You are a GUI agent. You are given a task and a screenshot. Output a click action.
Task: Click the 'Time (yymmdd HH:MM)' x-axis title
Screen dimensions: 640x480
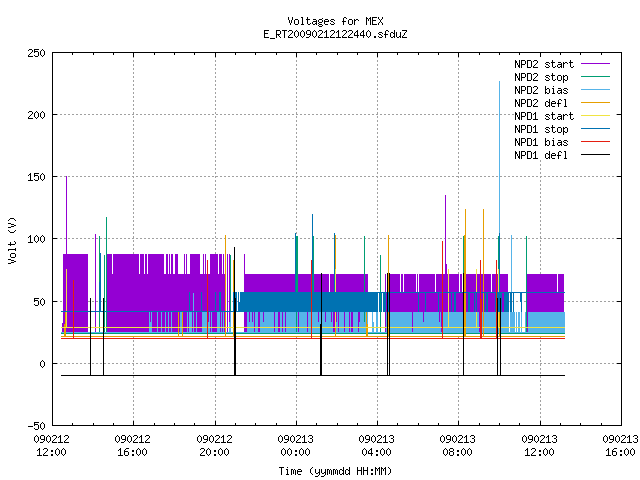(x=335, y=471)
